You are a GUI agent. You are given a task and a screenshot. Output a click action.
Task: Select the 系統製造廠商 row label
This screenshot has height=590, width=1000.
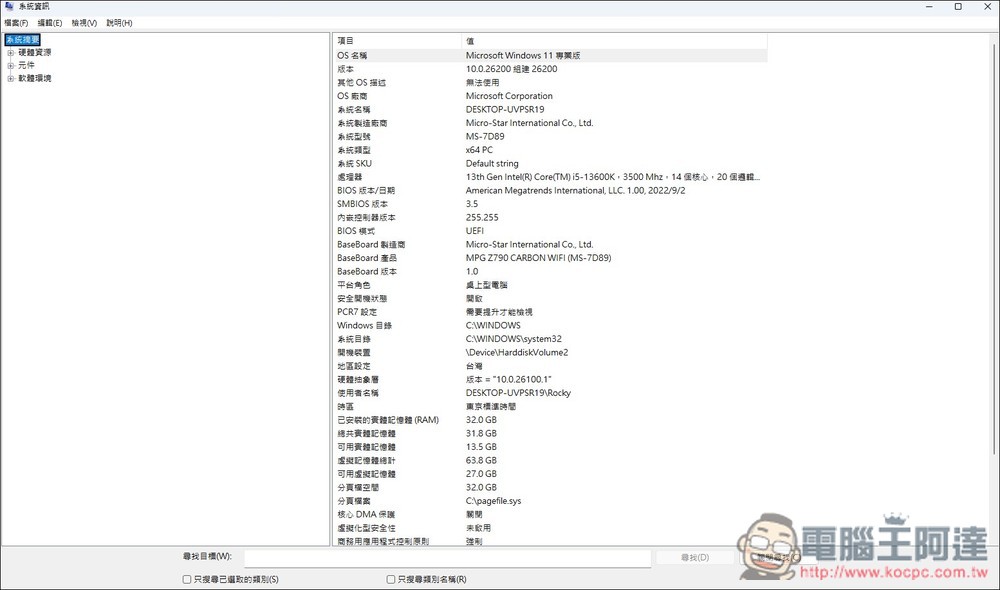point(362,123)
